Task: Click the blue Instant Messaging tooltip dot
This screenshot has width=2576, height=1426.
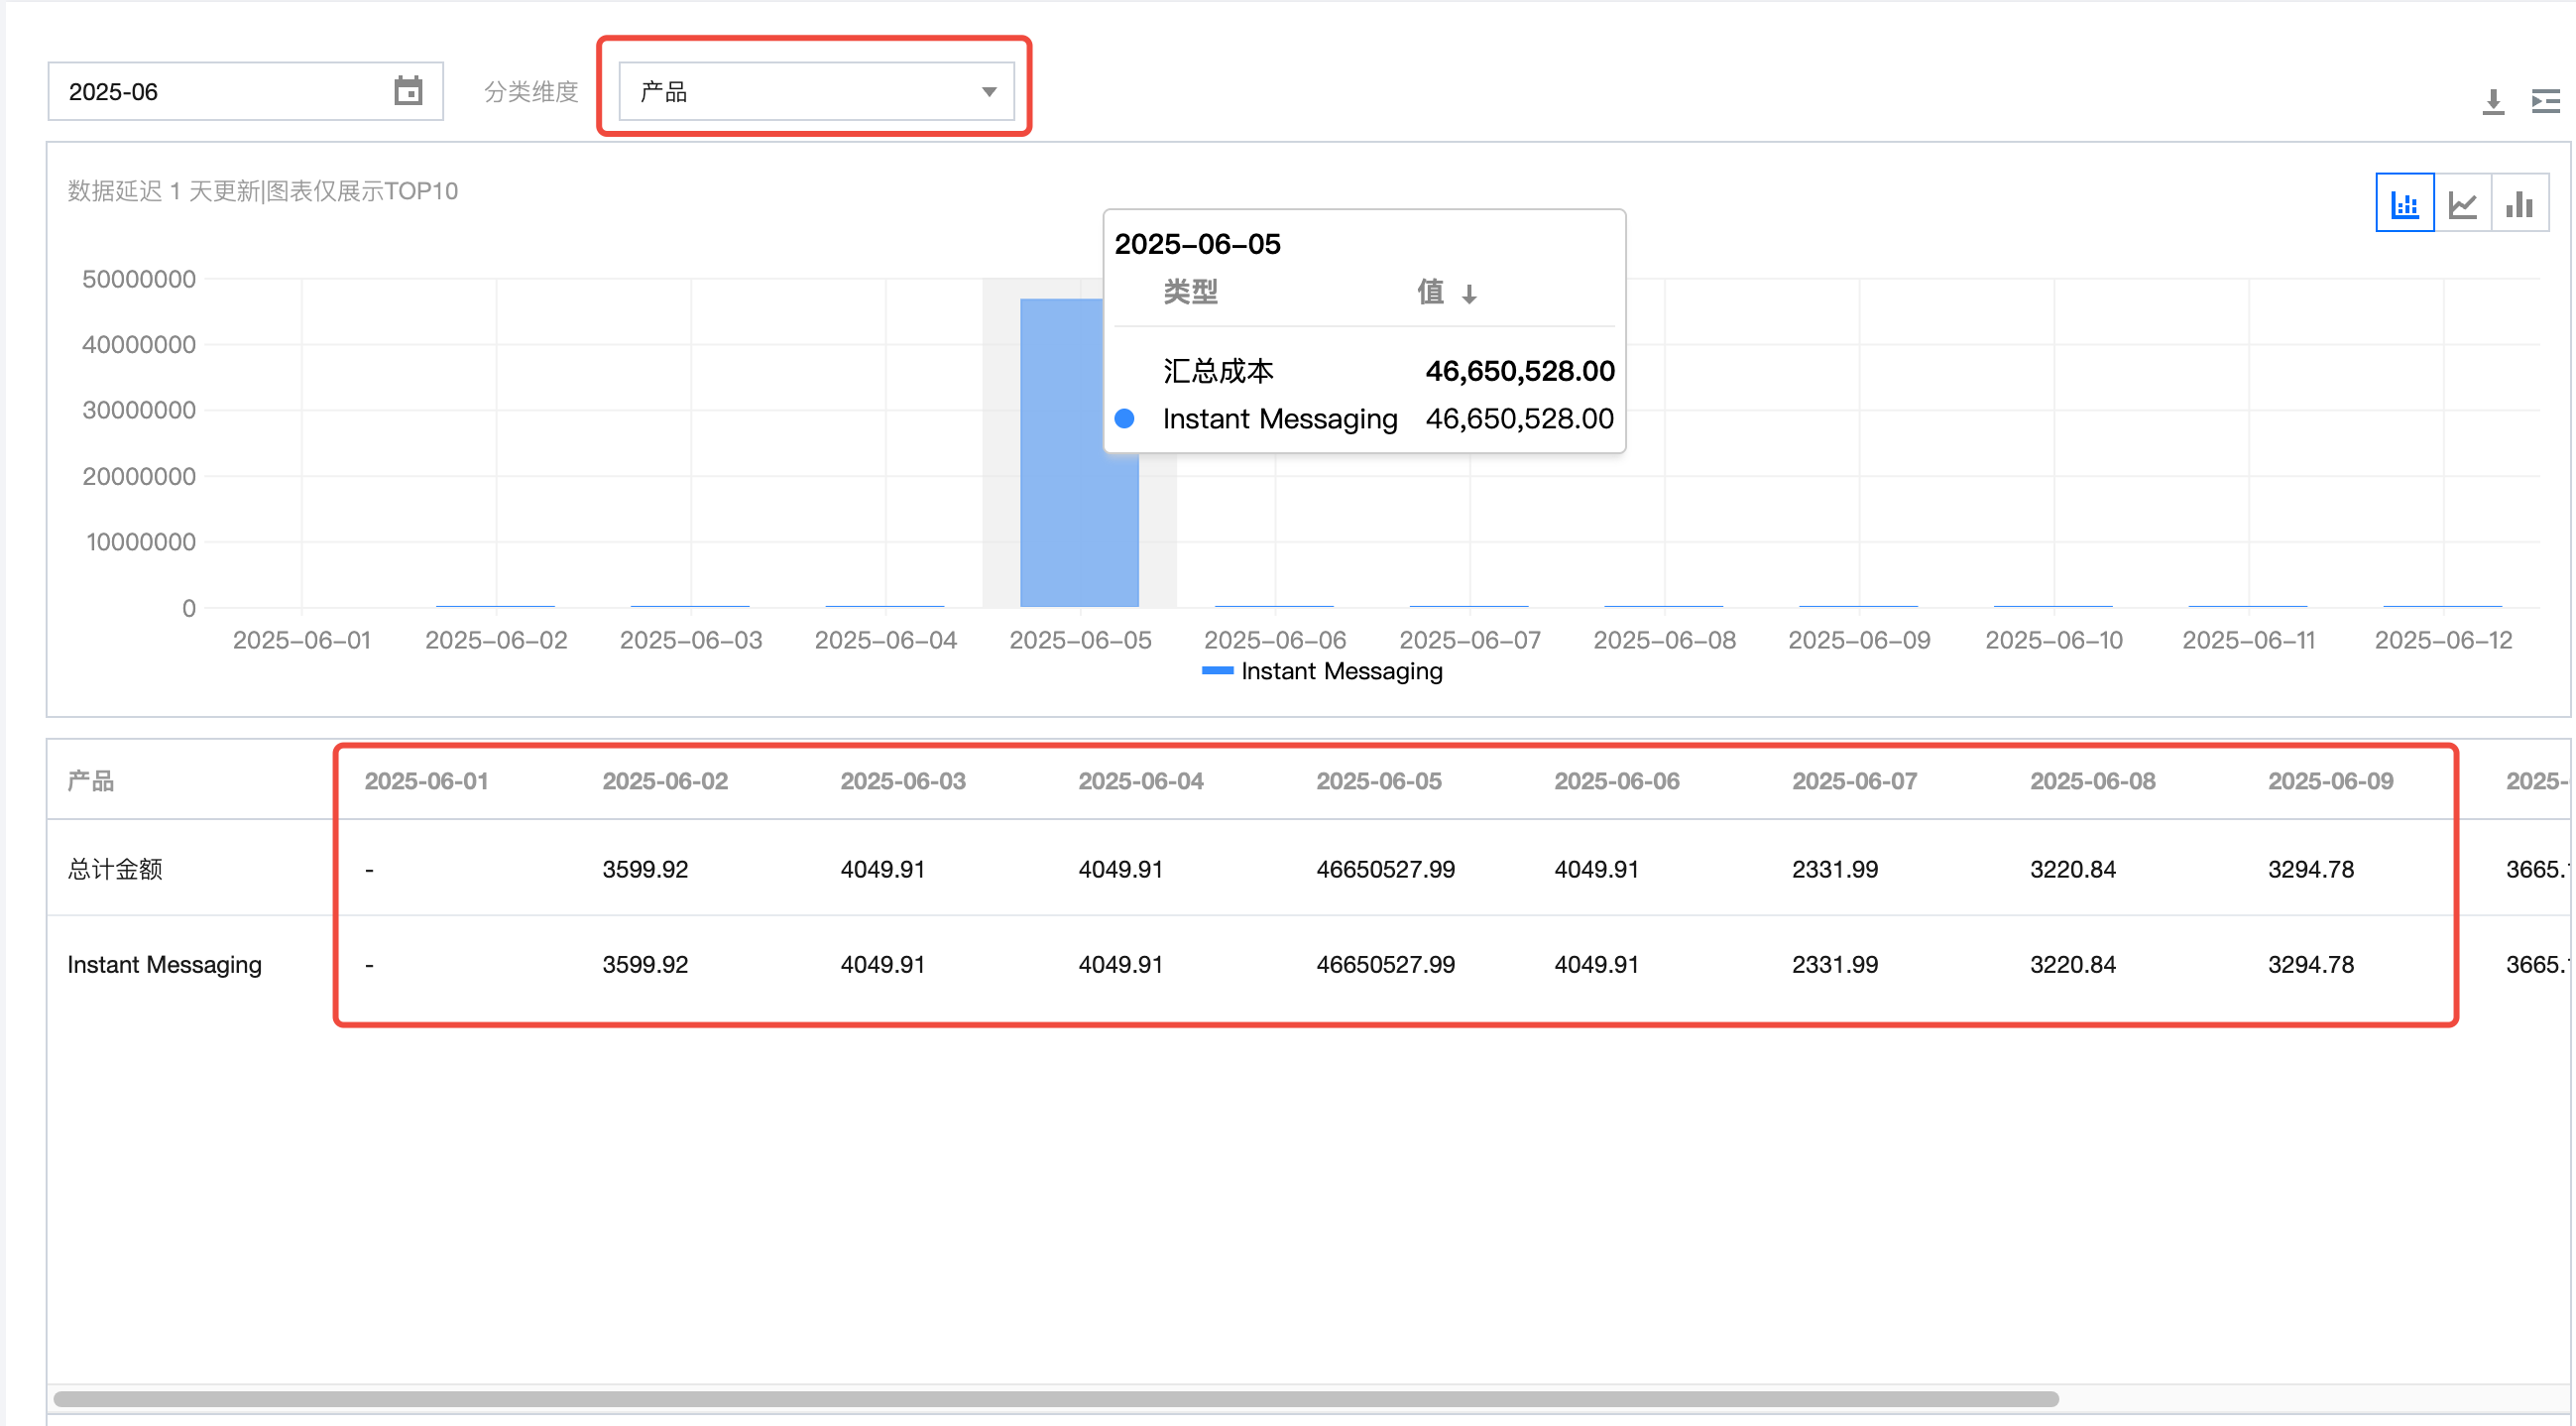Action: (1124, 418)
